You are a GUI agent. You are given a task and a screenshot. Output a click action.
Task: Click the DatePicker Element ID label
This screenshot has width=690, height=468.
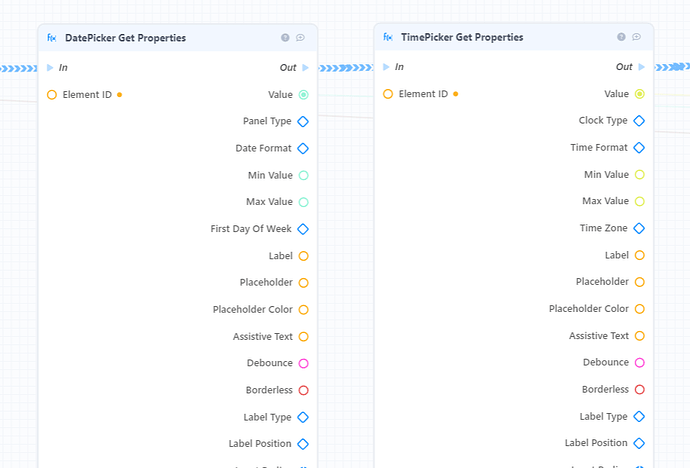click(x=87, y=95)
